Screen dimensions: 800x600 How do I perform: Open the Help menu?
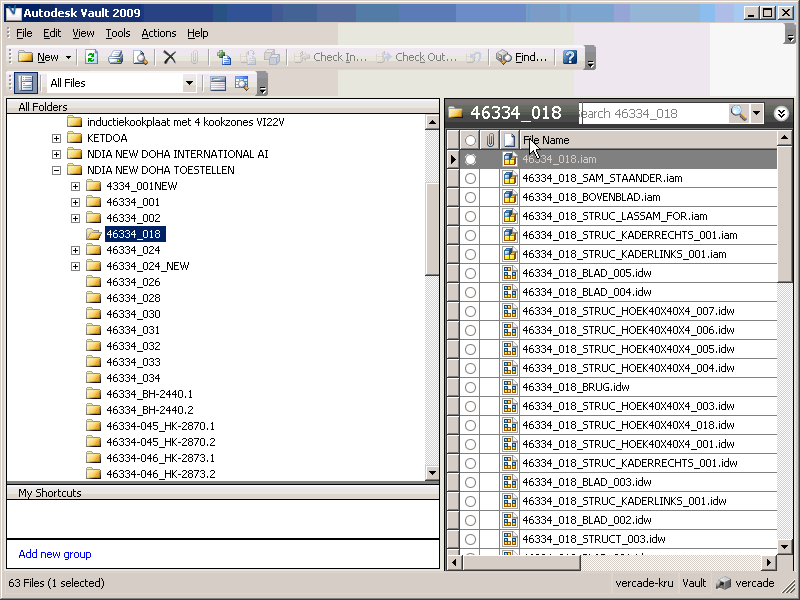[197, 33]
